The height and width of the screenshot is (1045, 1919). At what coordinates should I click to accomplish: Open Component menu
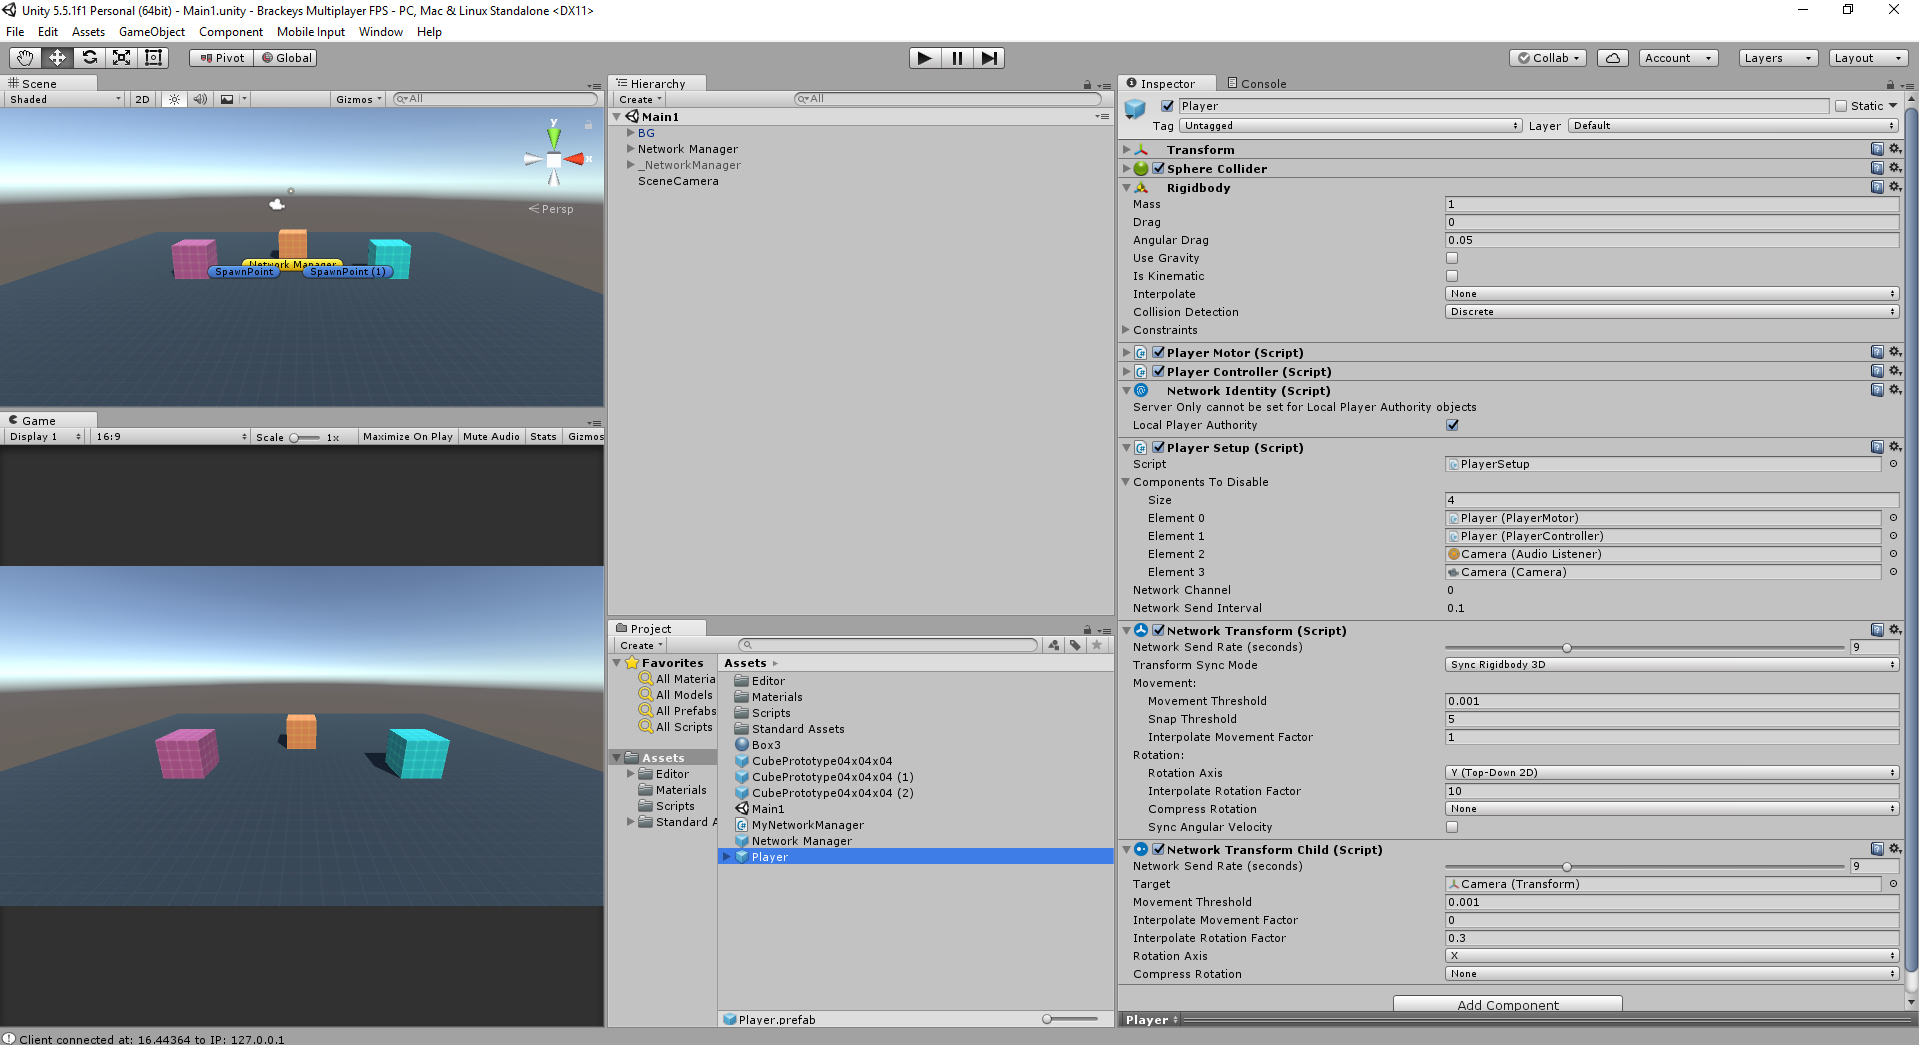click(231, 32)
